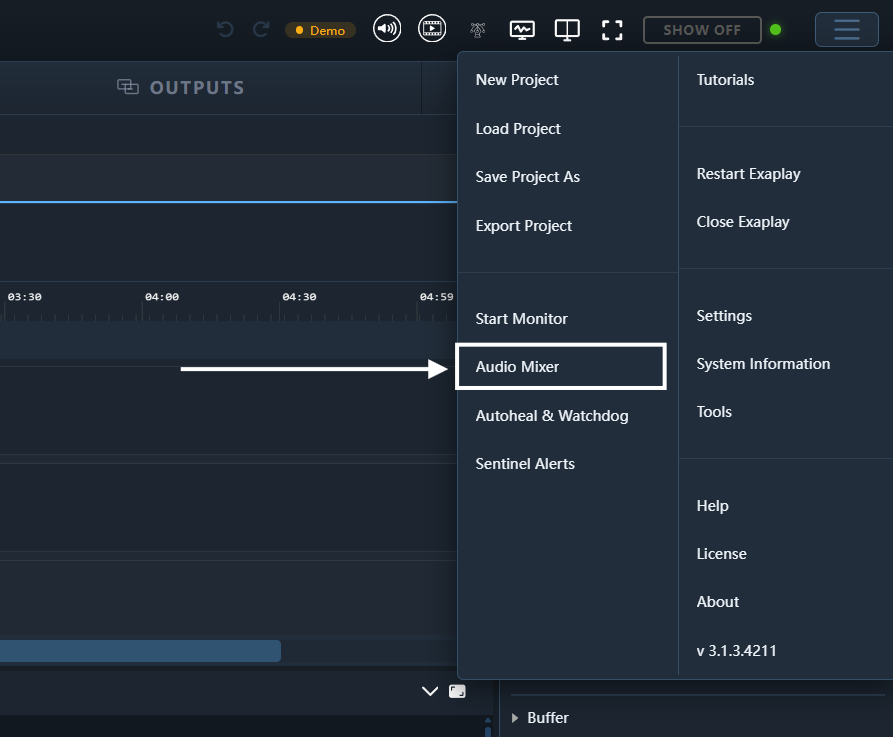Click the 04:30 timeline ruler mark
Screen dimensions: 893x737
(x=300, y=297)
